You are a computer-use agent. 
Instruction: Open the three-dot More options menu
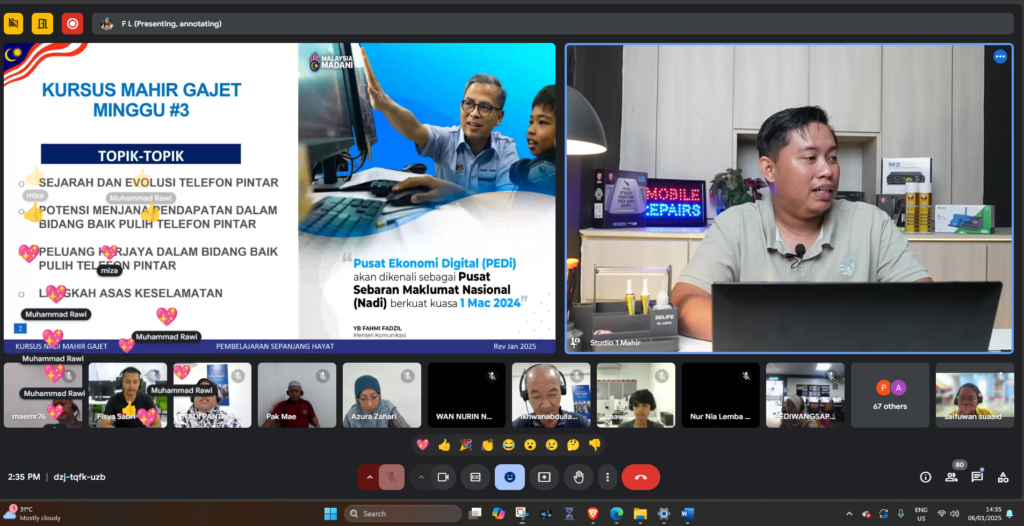607,477
